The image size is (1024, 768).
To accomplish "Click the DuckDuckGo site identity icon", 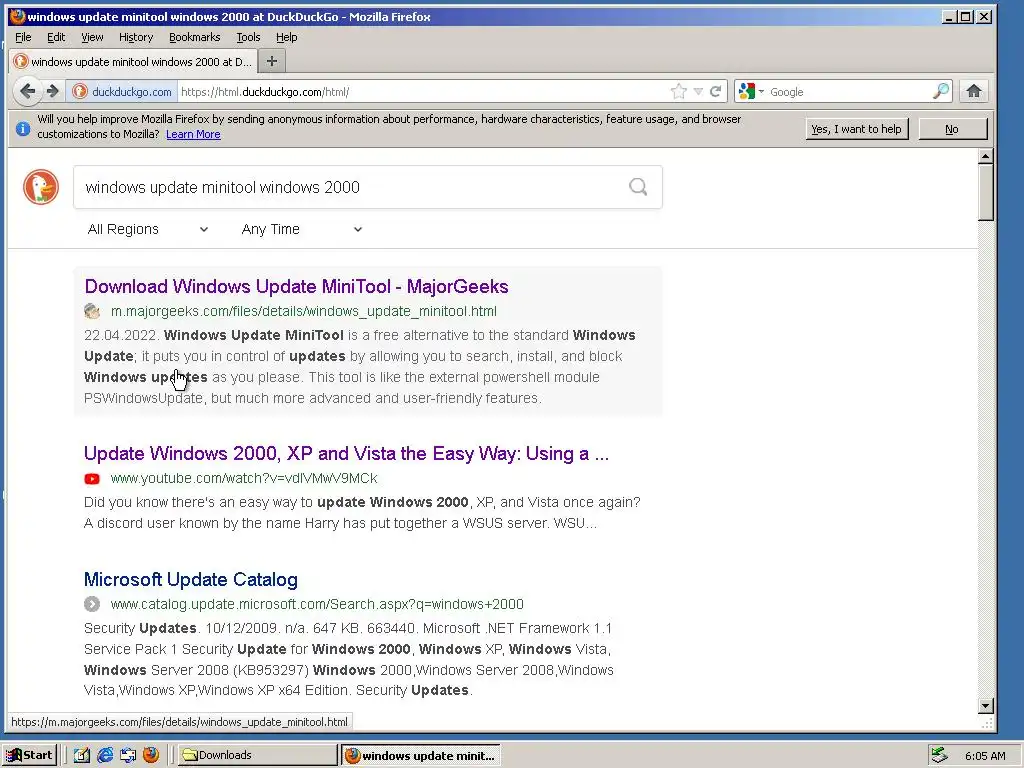I will point(80,91).
